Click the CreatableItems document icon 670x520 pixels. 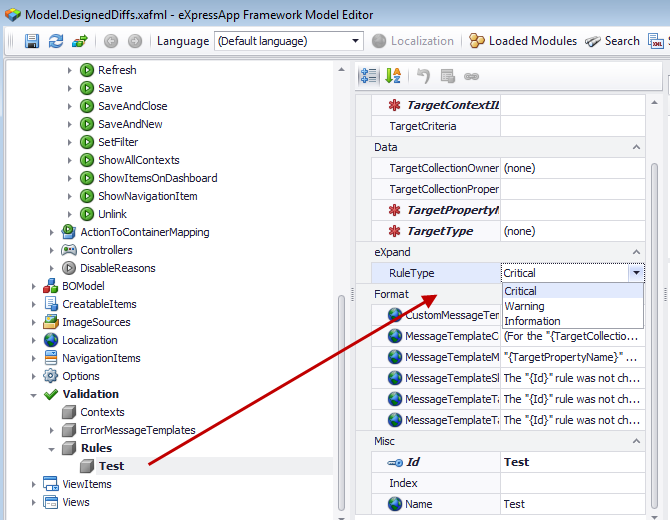[51, 304]
